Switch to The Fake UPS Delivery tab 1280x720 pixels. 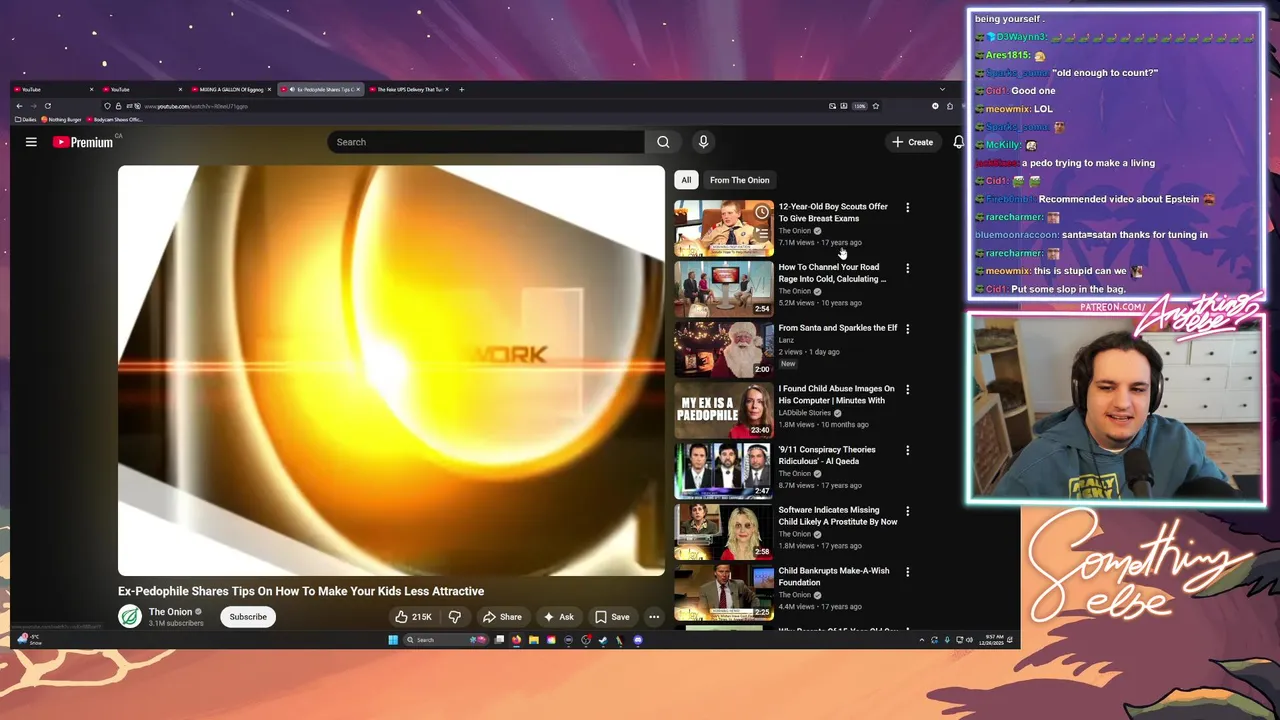click(409, 89)
